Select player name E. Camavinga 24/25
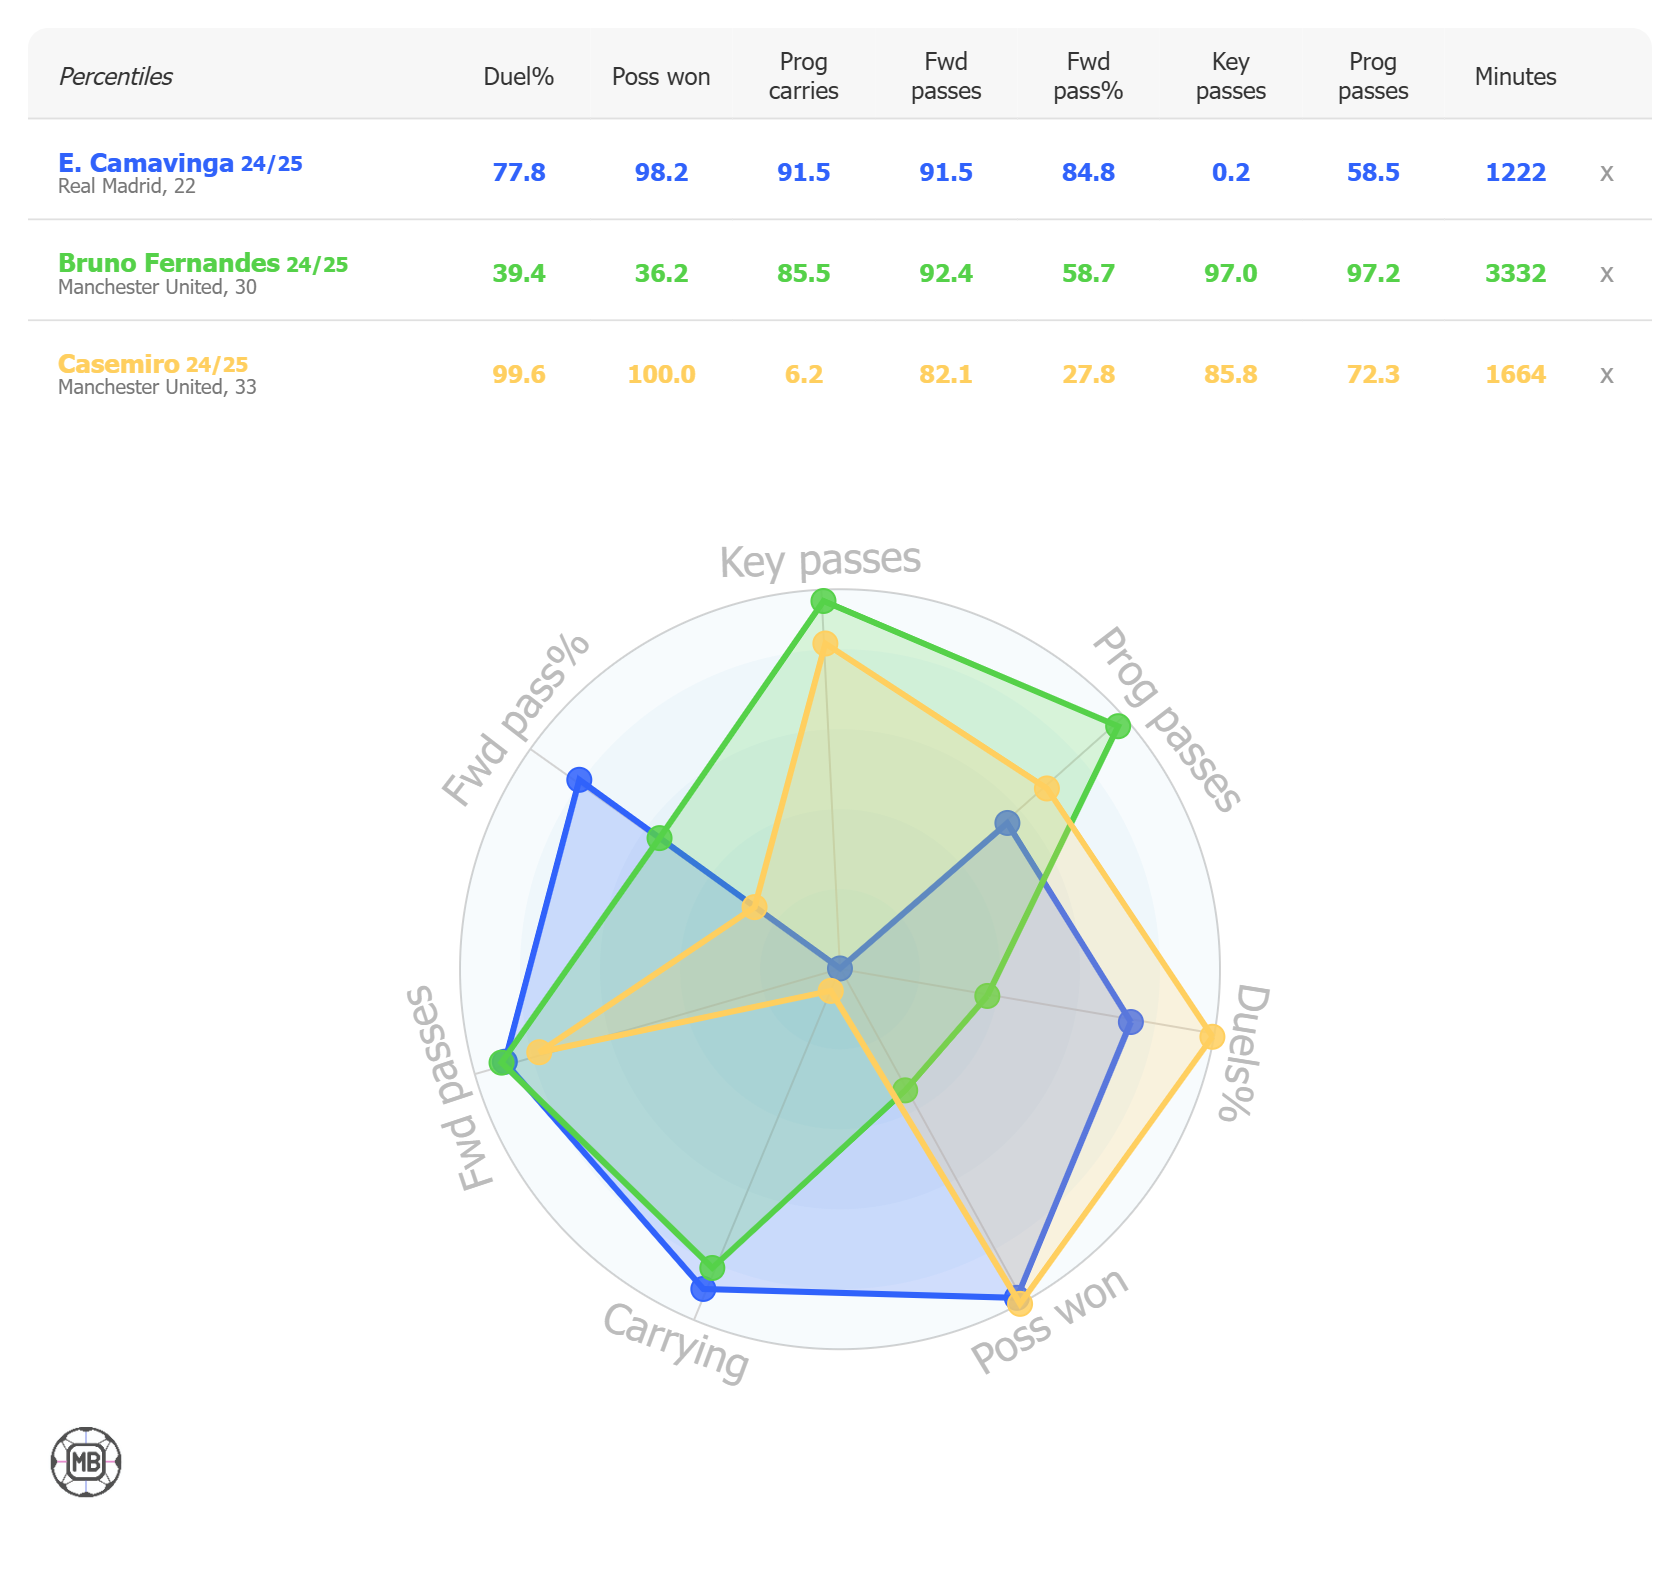 (180, 163)
